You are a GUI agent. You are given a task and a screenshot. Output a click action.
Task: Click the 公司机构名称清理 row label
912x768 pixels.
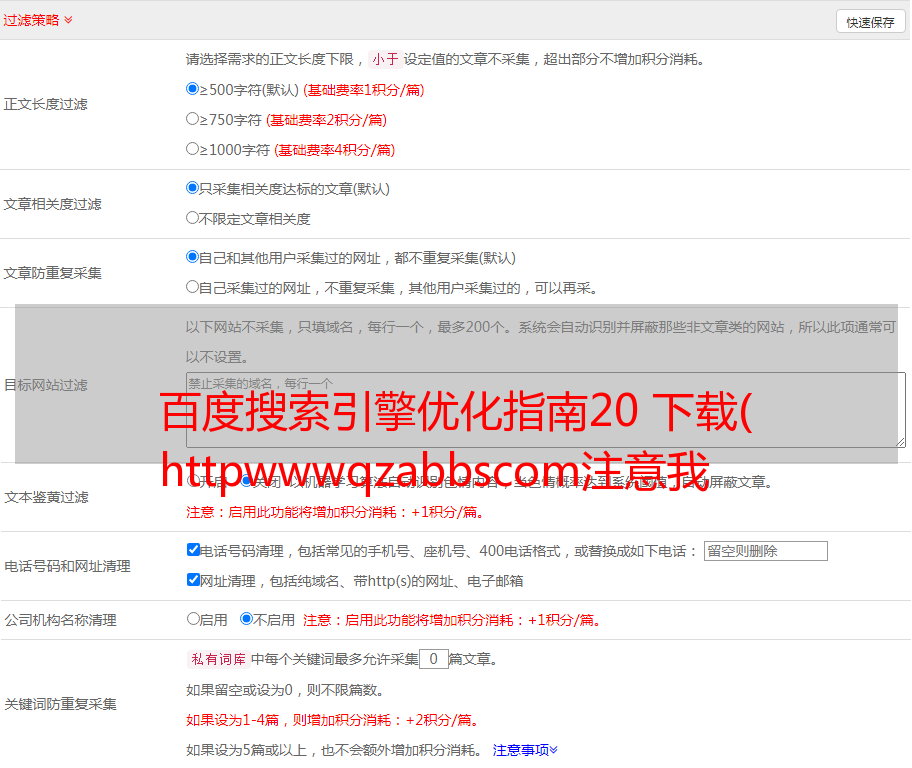(60, 620)
